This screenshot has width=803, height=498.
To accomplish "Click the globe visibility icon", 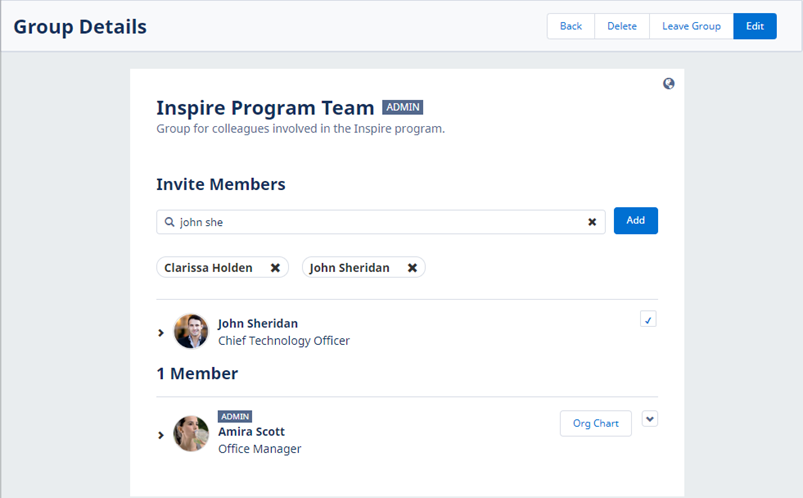I will (669, 84).
